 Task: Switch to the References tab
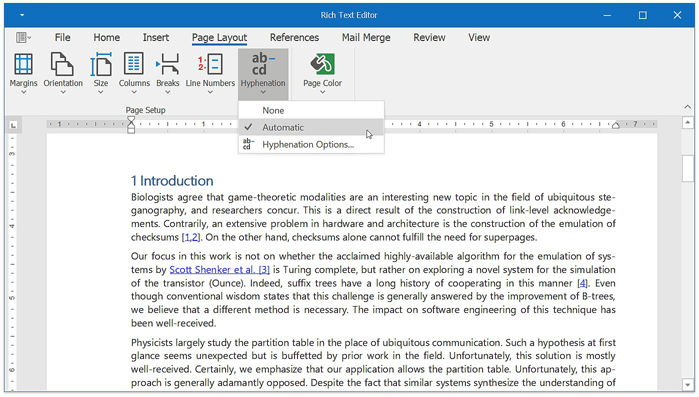coord(294,37)
